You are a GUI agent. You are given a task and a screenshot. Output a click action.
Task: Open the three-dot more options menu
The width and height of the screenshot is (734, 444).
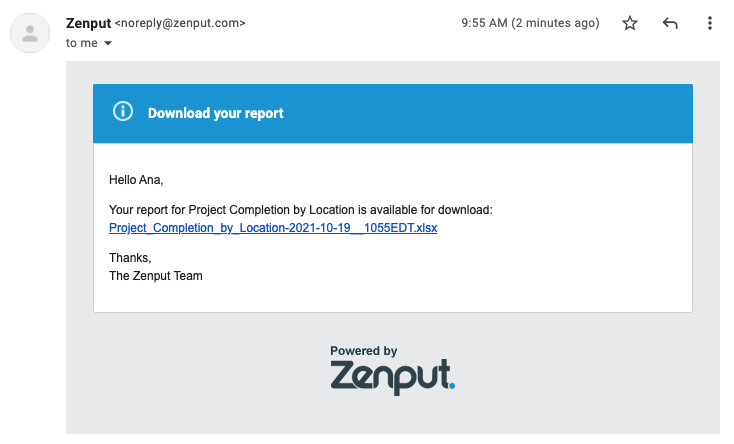coord(710,23)
